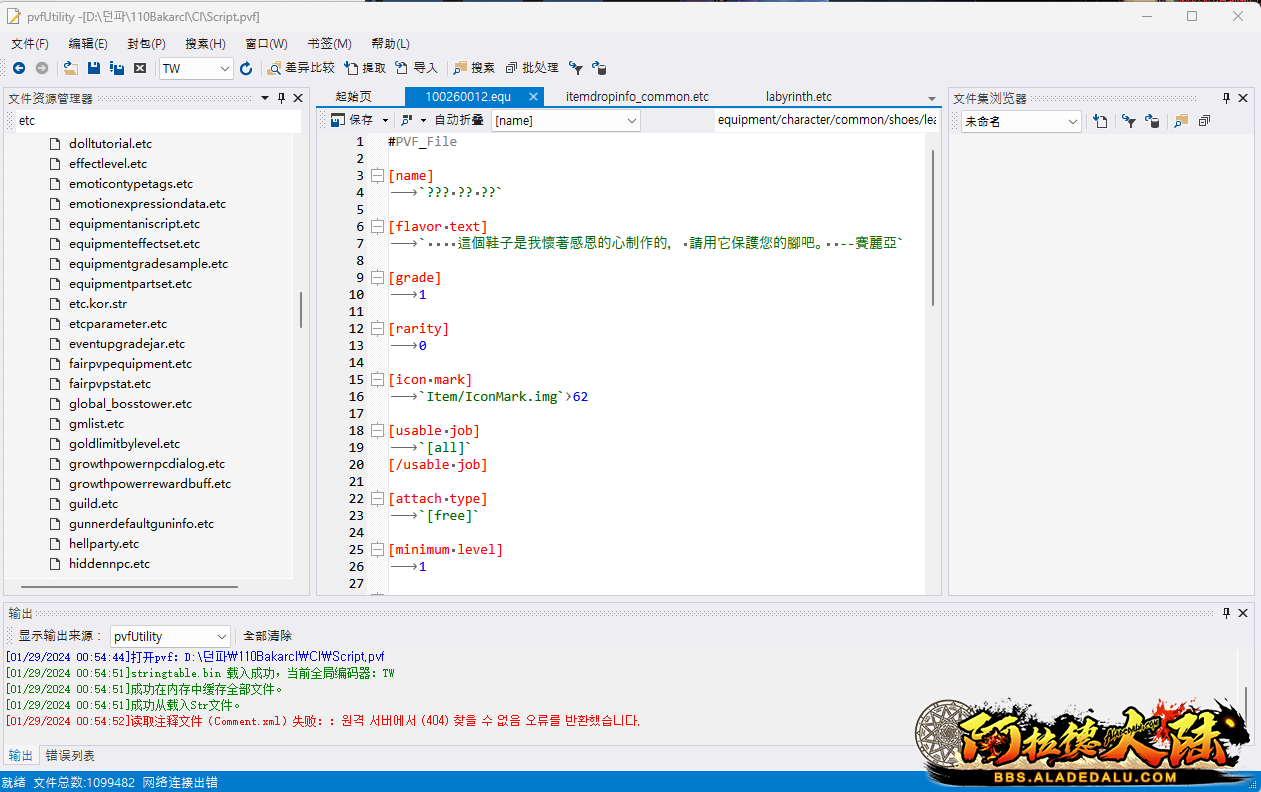Viewport: 1261px width, 792px height.
Task: Pin the 文件资源管理器 panel
Action: tap(281, 98)
